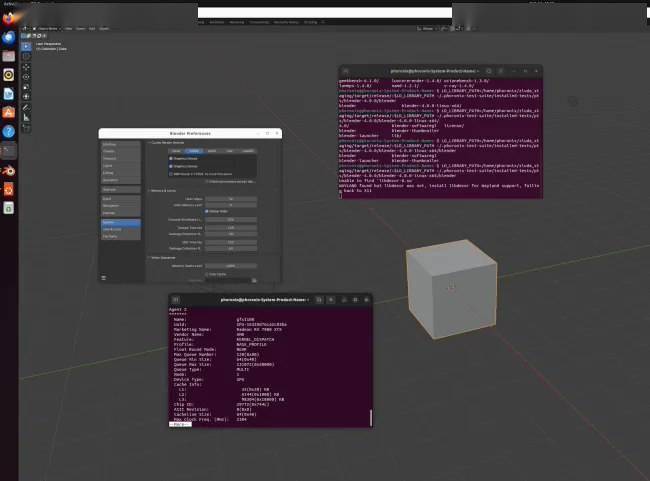Collapse the Cycles Render Devices section
Image resolution: width=650 pixels, height=481 pixels.
point(167,143)
